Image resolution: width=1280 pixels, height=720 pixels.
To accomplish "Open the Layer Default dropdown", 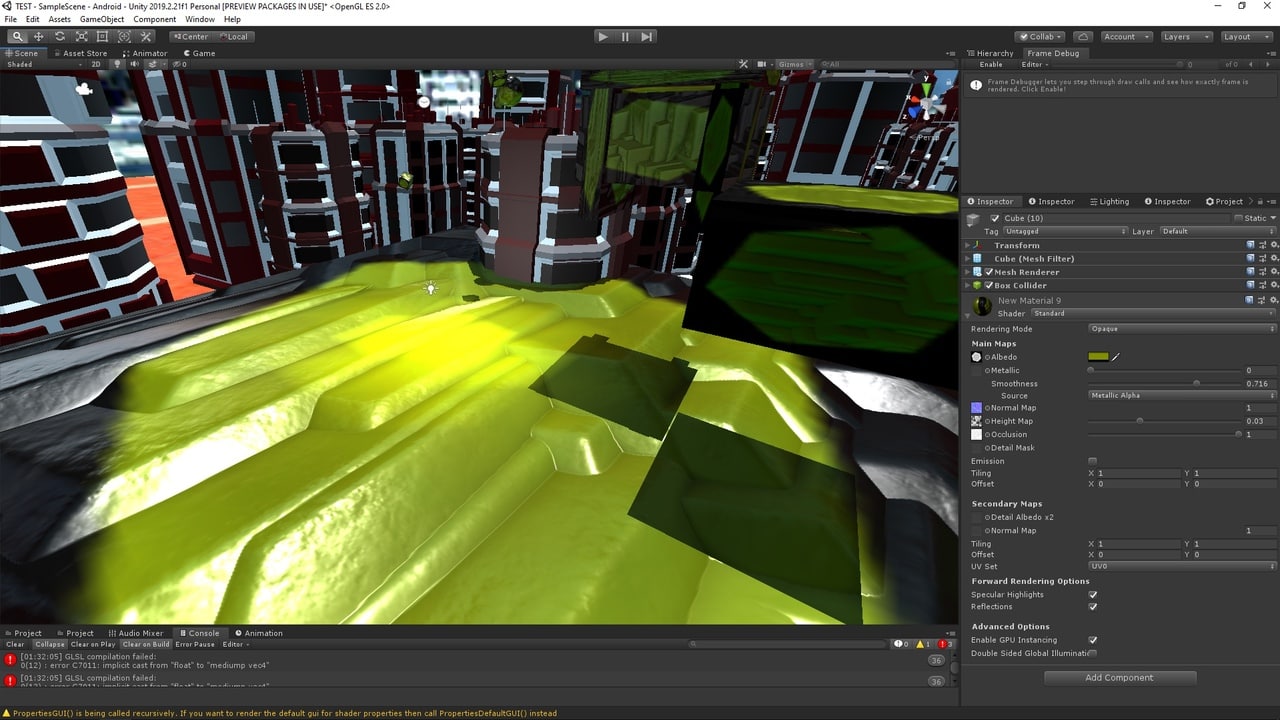I will pos(1218,231).
